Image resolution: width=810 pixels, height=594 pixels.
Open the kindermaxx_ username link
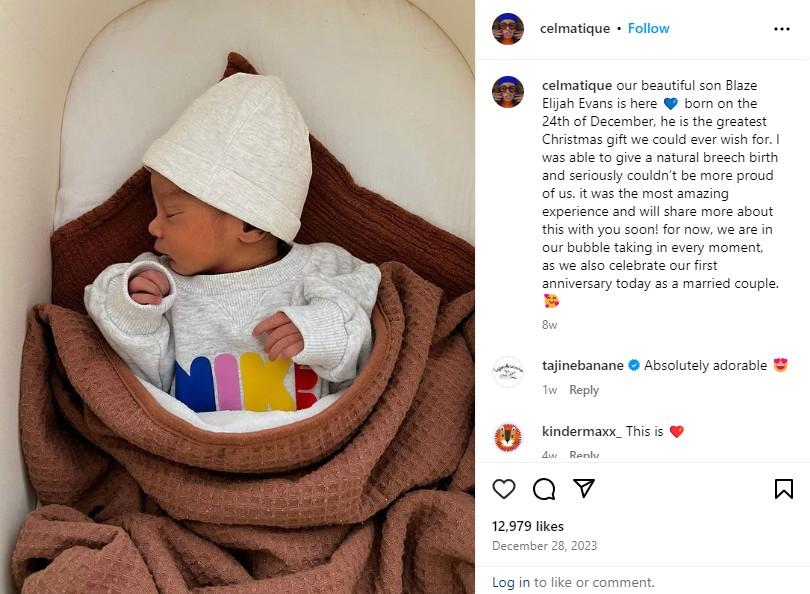pyautogui.click(x=582, y=431)
